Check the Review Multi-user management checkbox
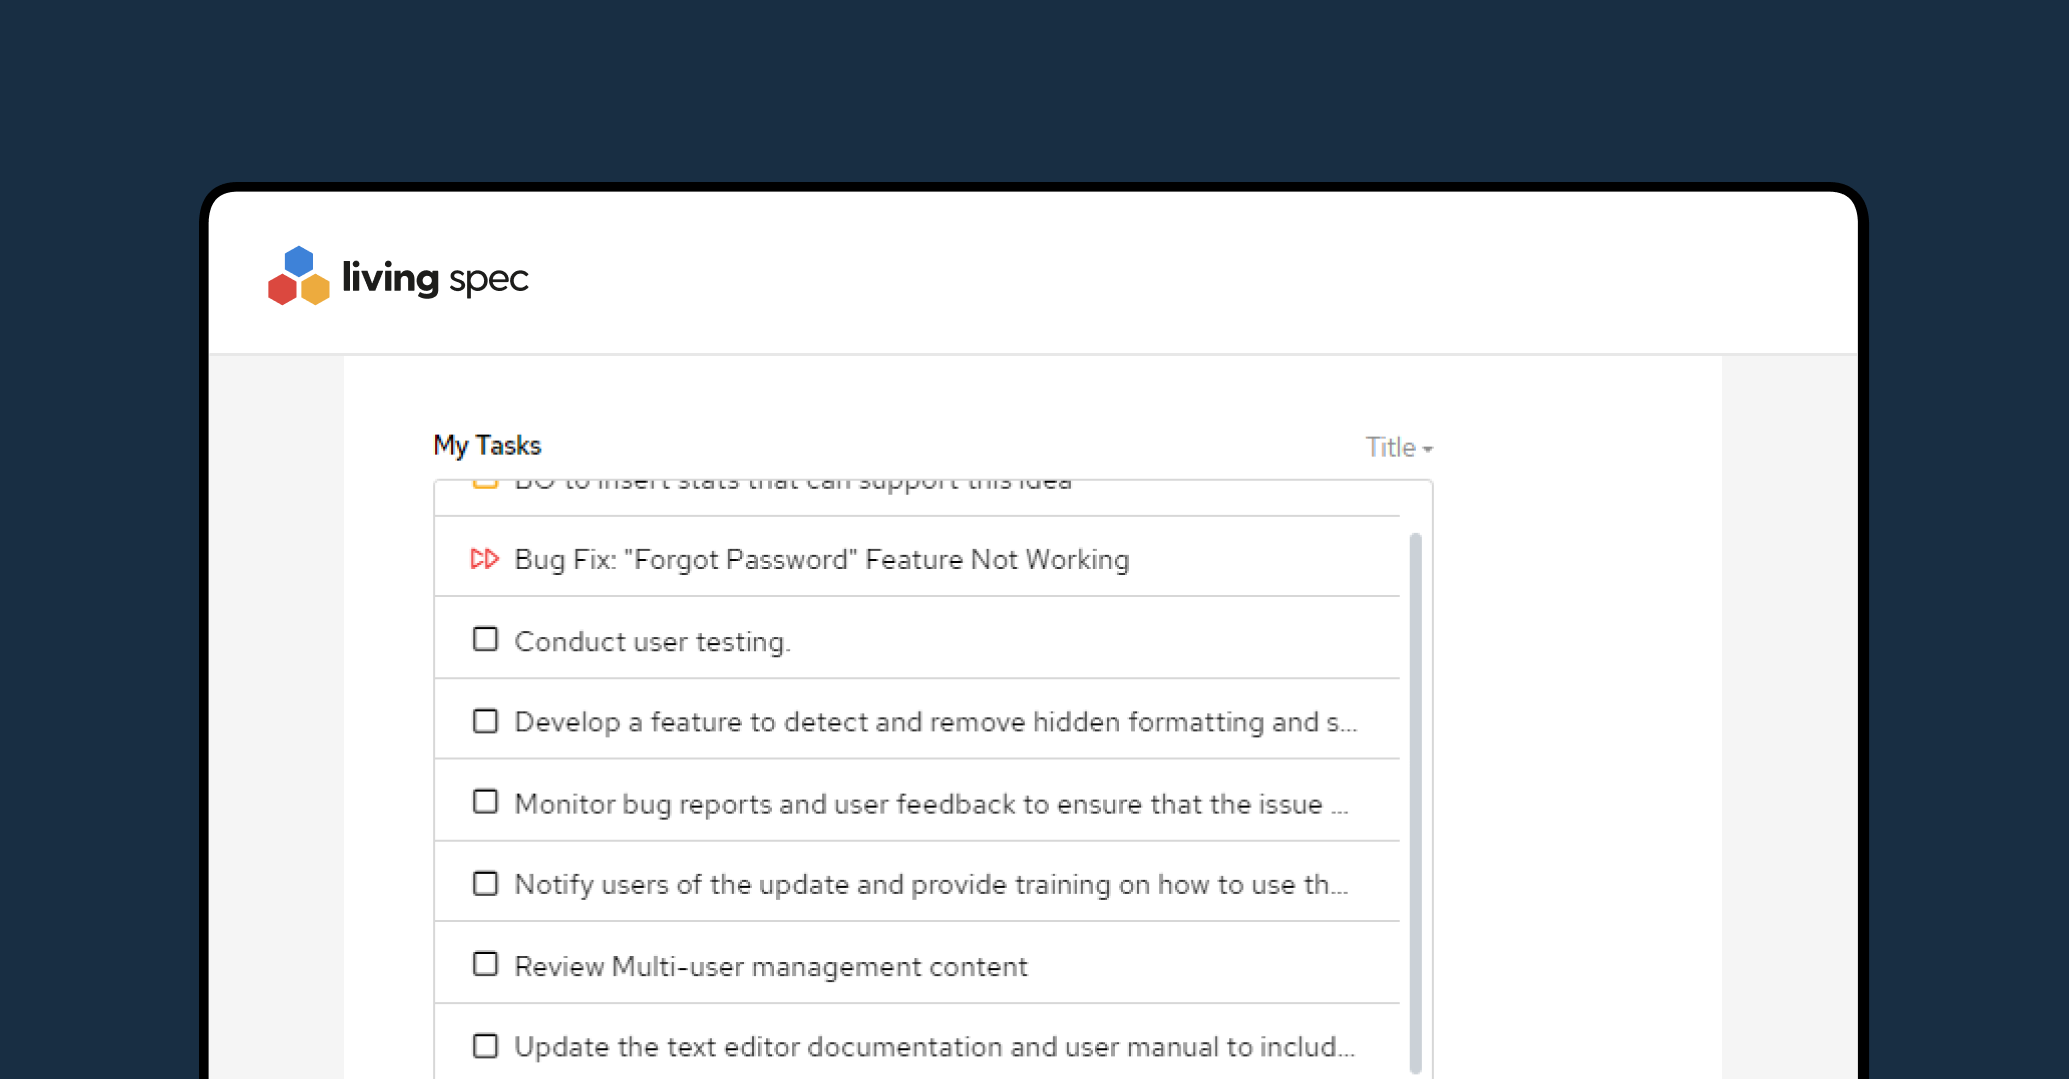The width and height of the screenshot is (2069, 1079). click(485, 964)
